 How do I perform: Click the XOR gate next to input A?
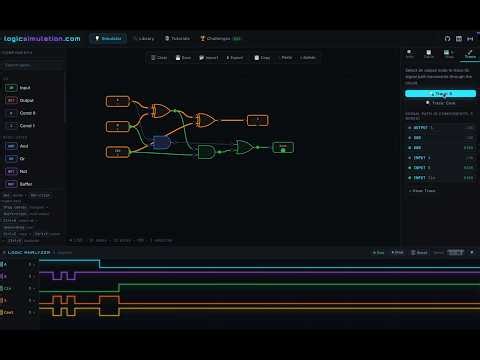(x=161, y=111)
